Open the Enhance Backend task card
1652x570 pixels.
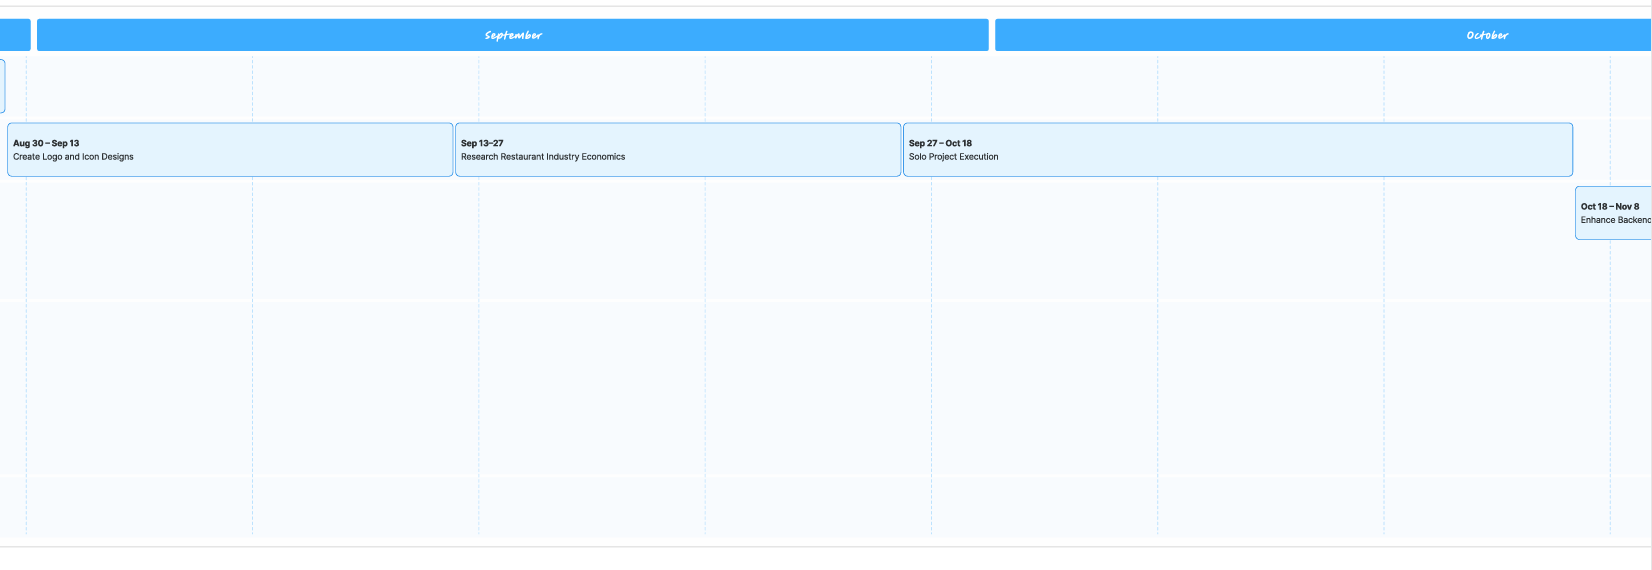tap(1613, 213)
